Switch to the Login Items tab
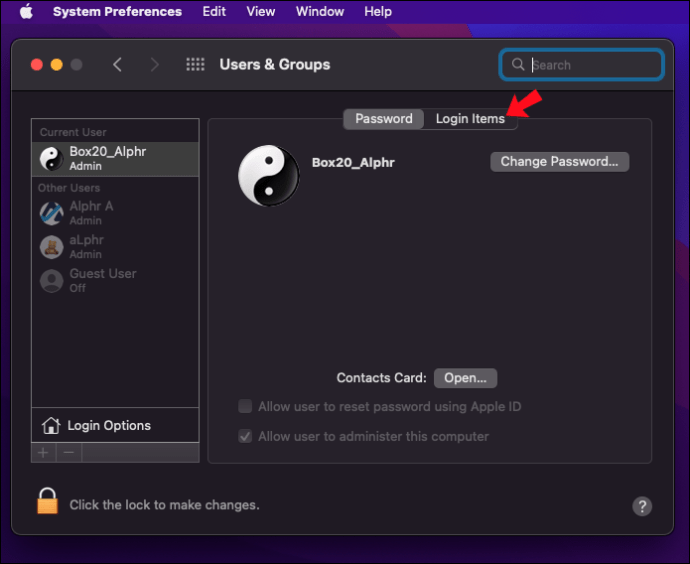 [470, 119]
